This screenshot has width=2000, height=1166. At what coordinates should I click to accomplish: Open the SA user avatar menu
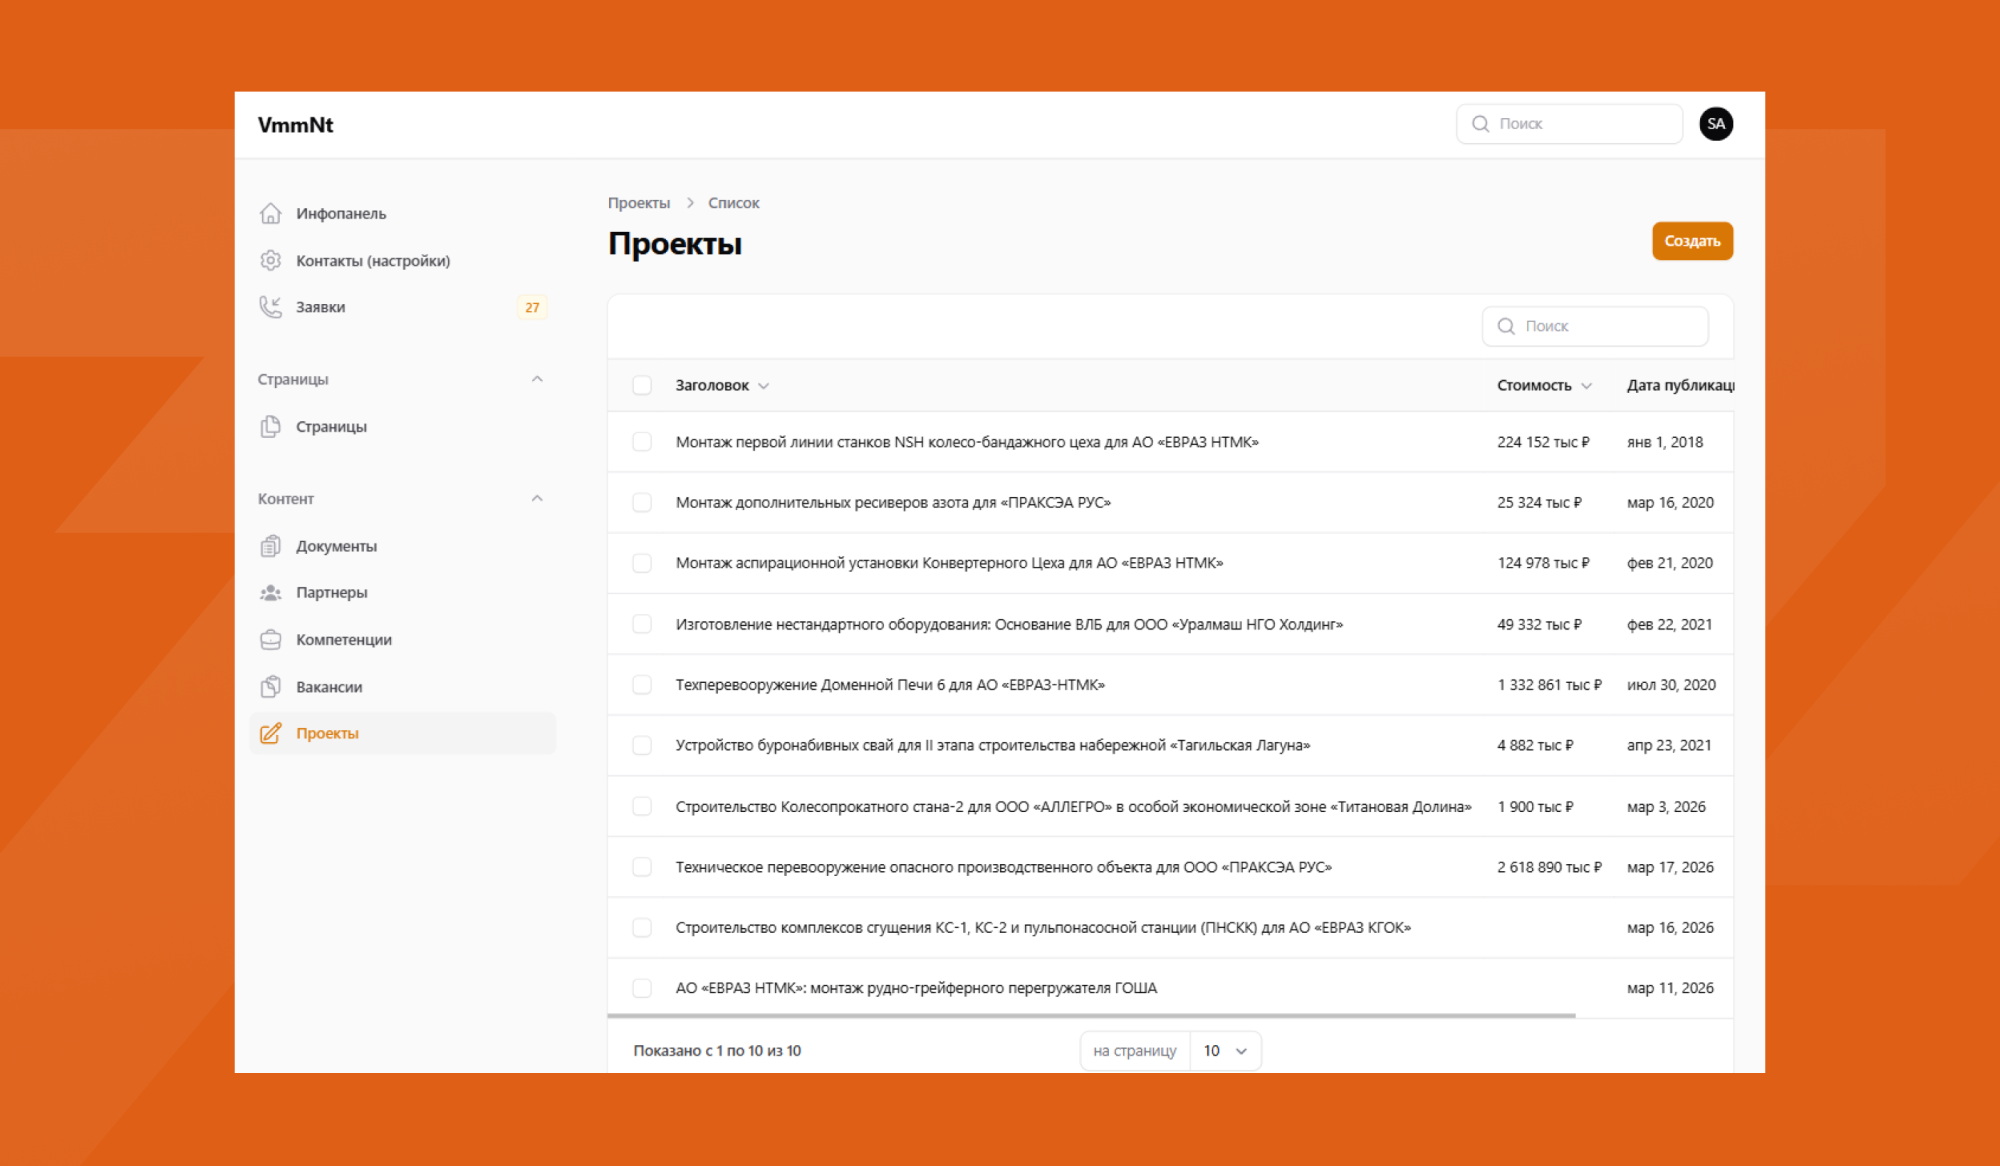tap(1716, 124)
